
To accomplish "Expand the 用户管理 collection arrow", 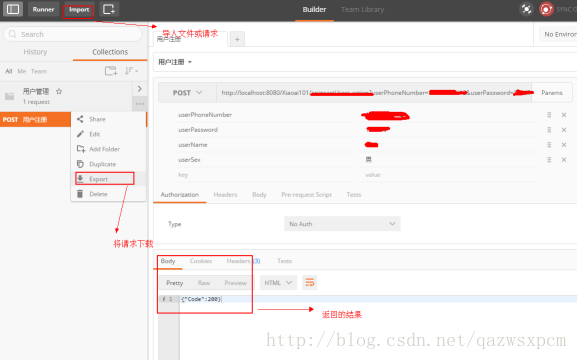I will point(139,89).
